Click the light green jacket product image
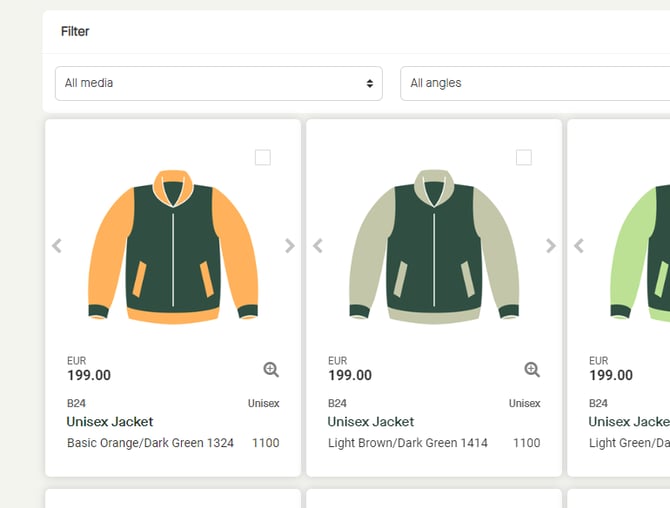The image size is (670, 508). pyautogui.click(x=642, y=246)
